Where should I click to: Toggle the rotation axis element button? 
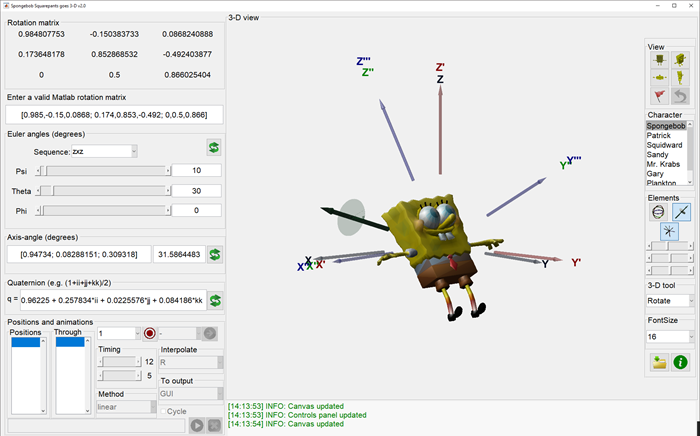point(680,211)
